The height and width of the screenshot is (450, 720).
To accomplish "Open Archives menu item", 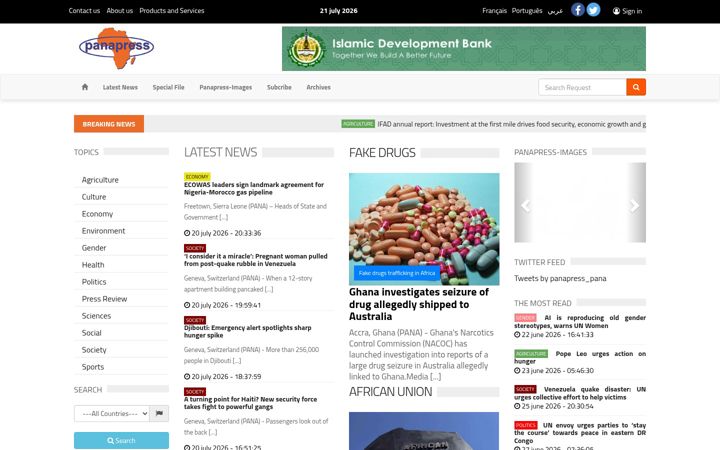I will pos(318,87).
